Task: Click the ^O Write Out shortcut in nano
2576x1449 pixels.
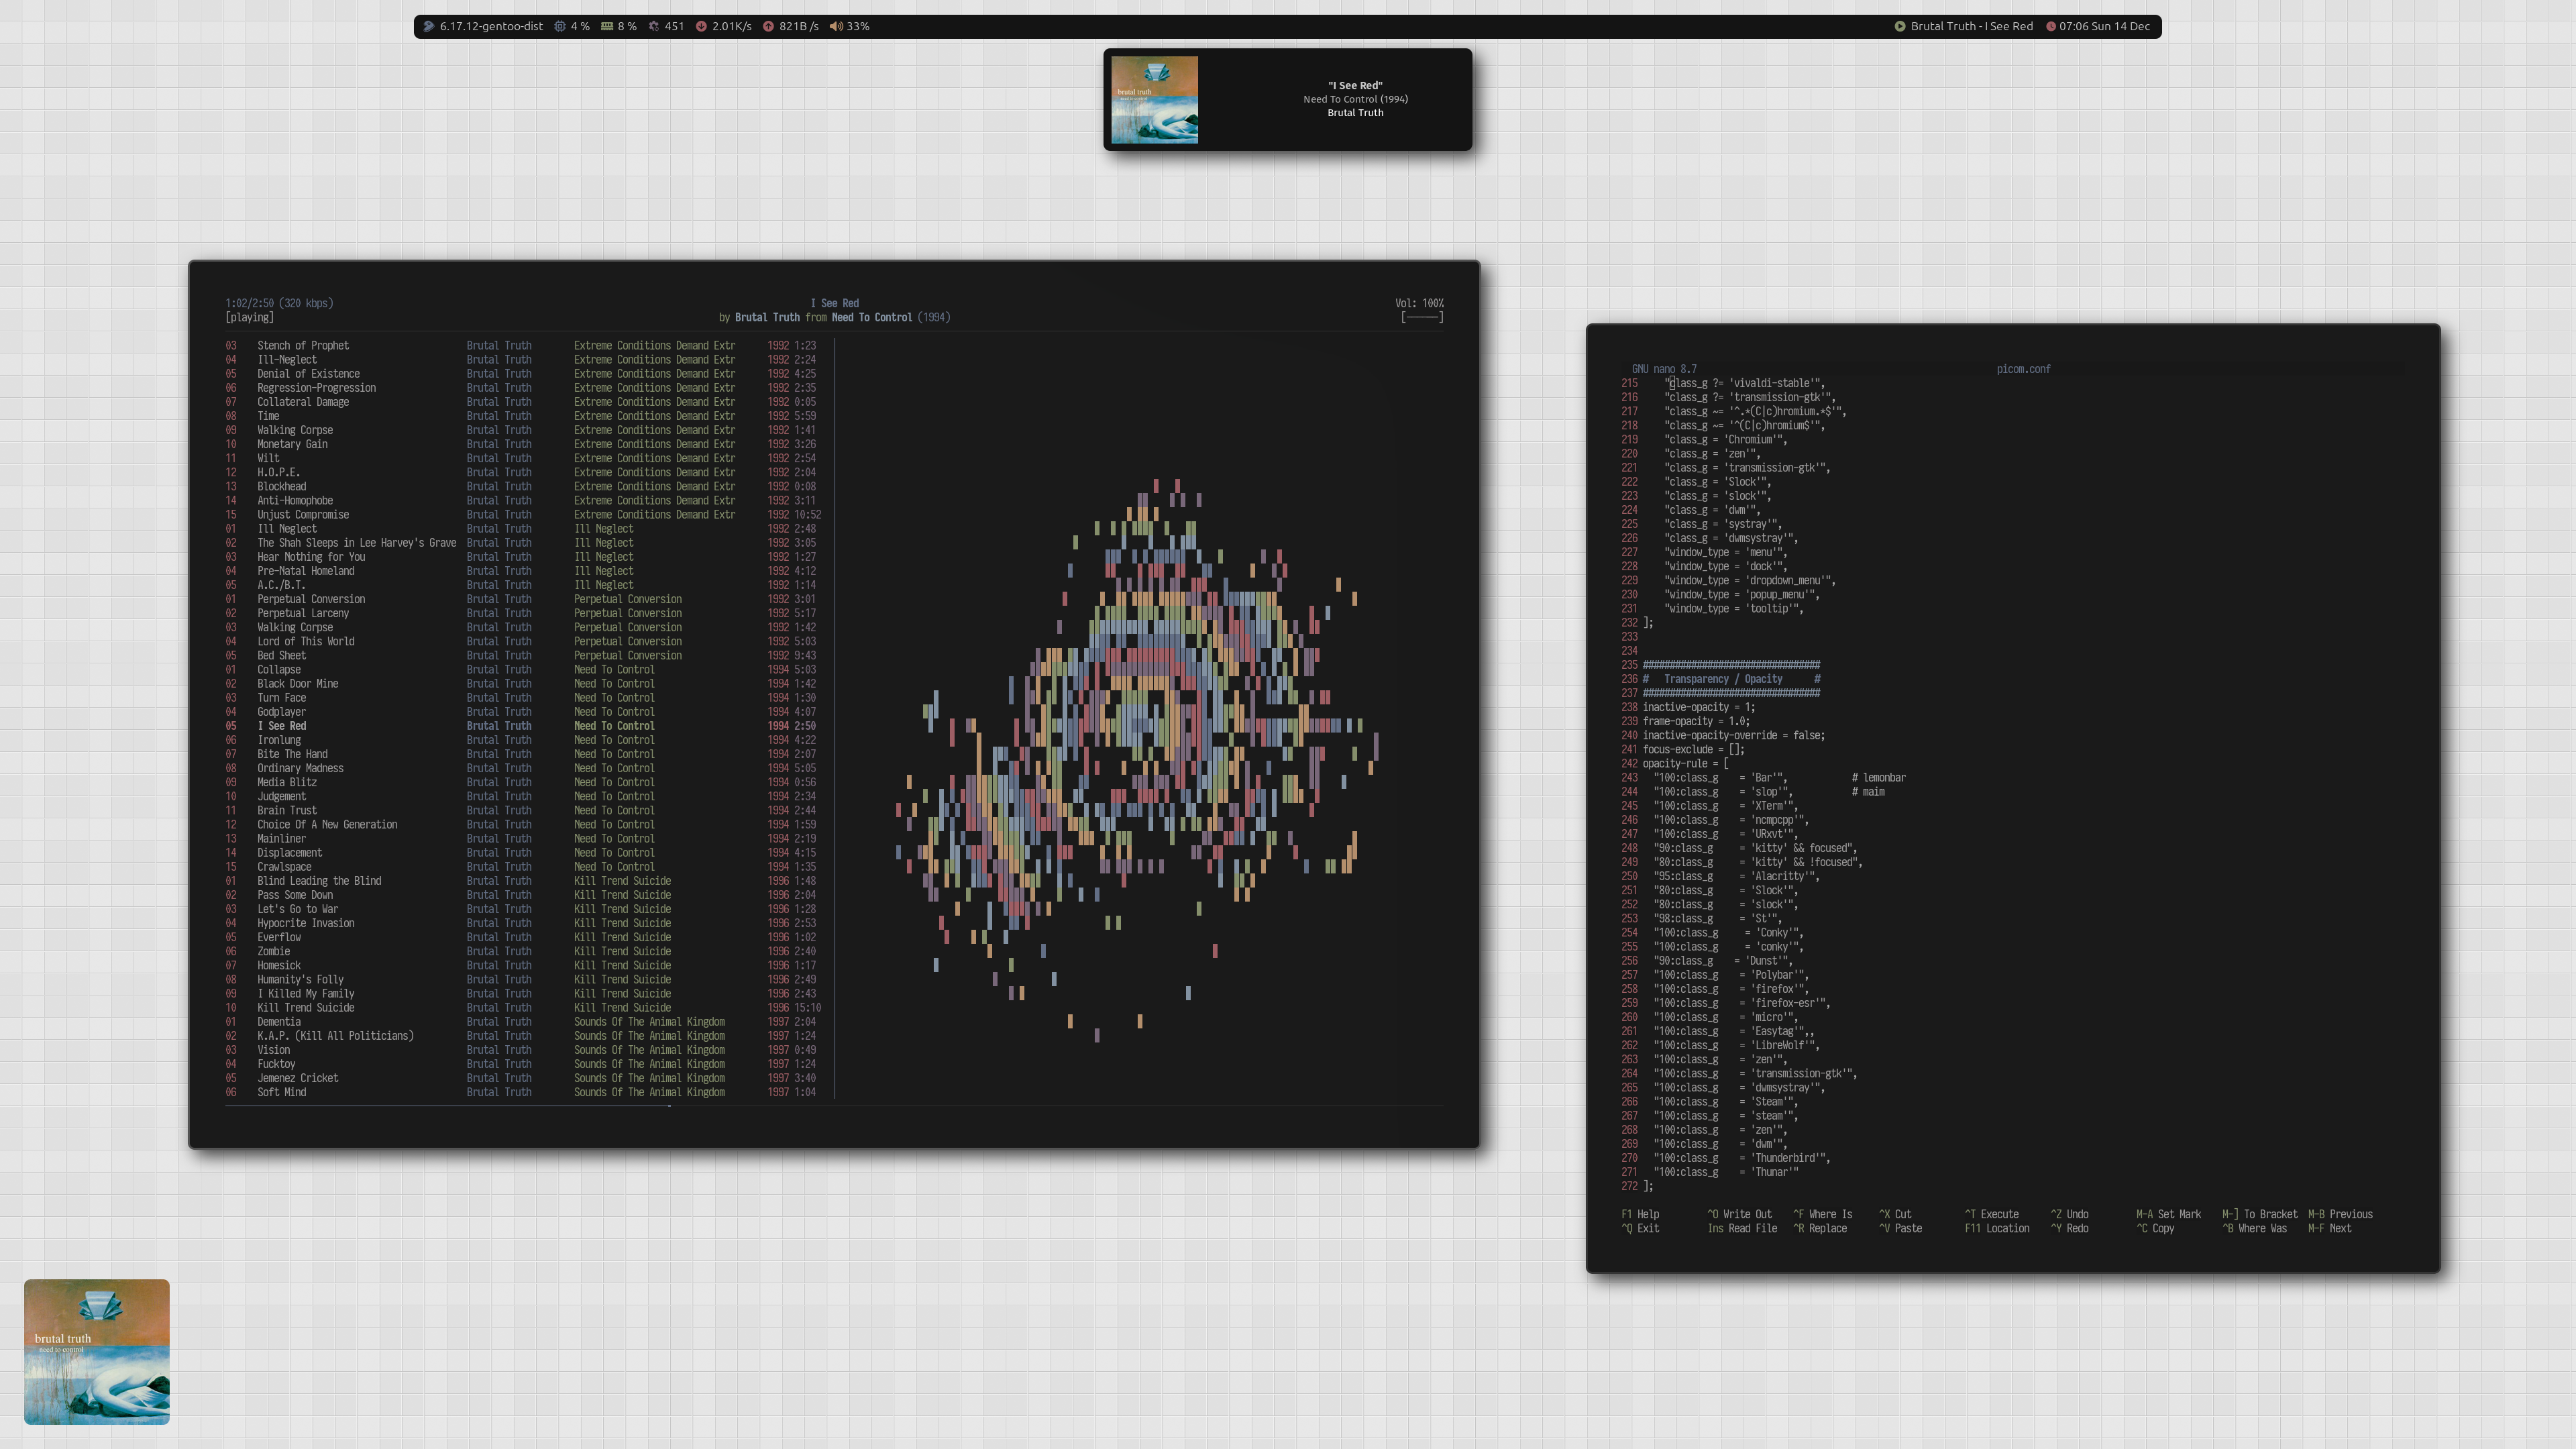Action: (1739, 1214)
